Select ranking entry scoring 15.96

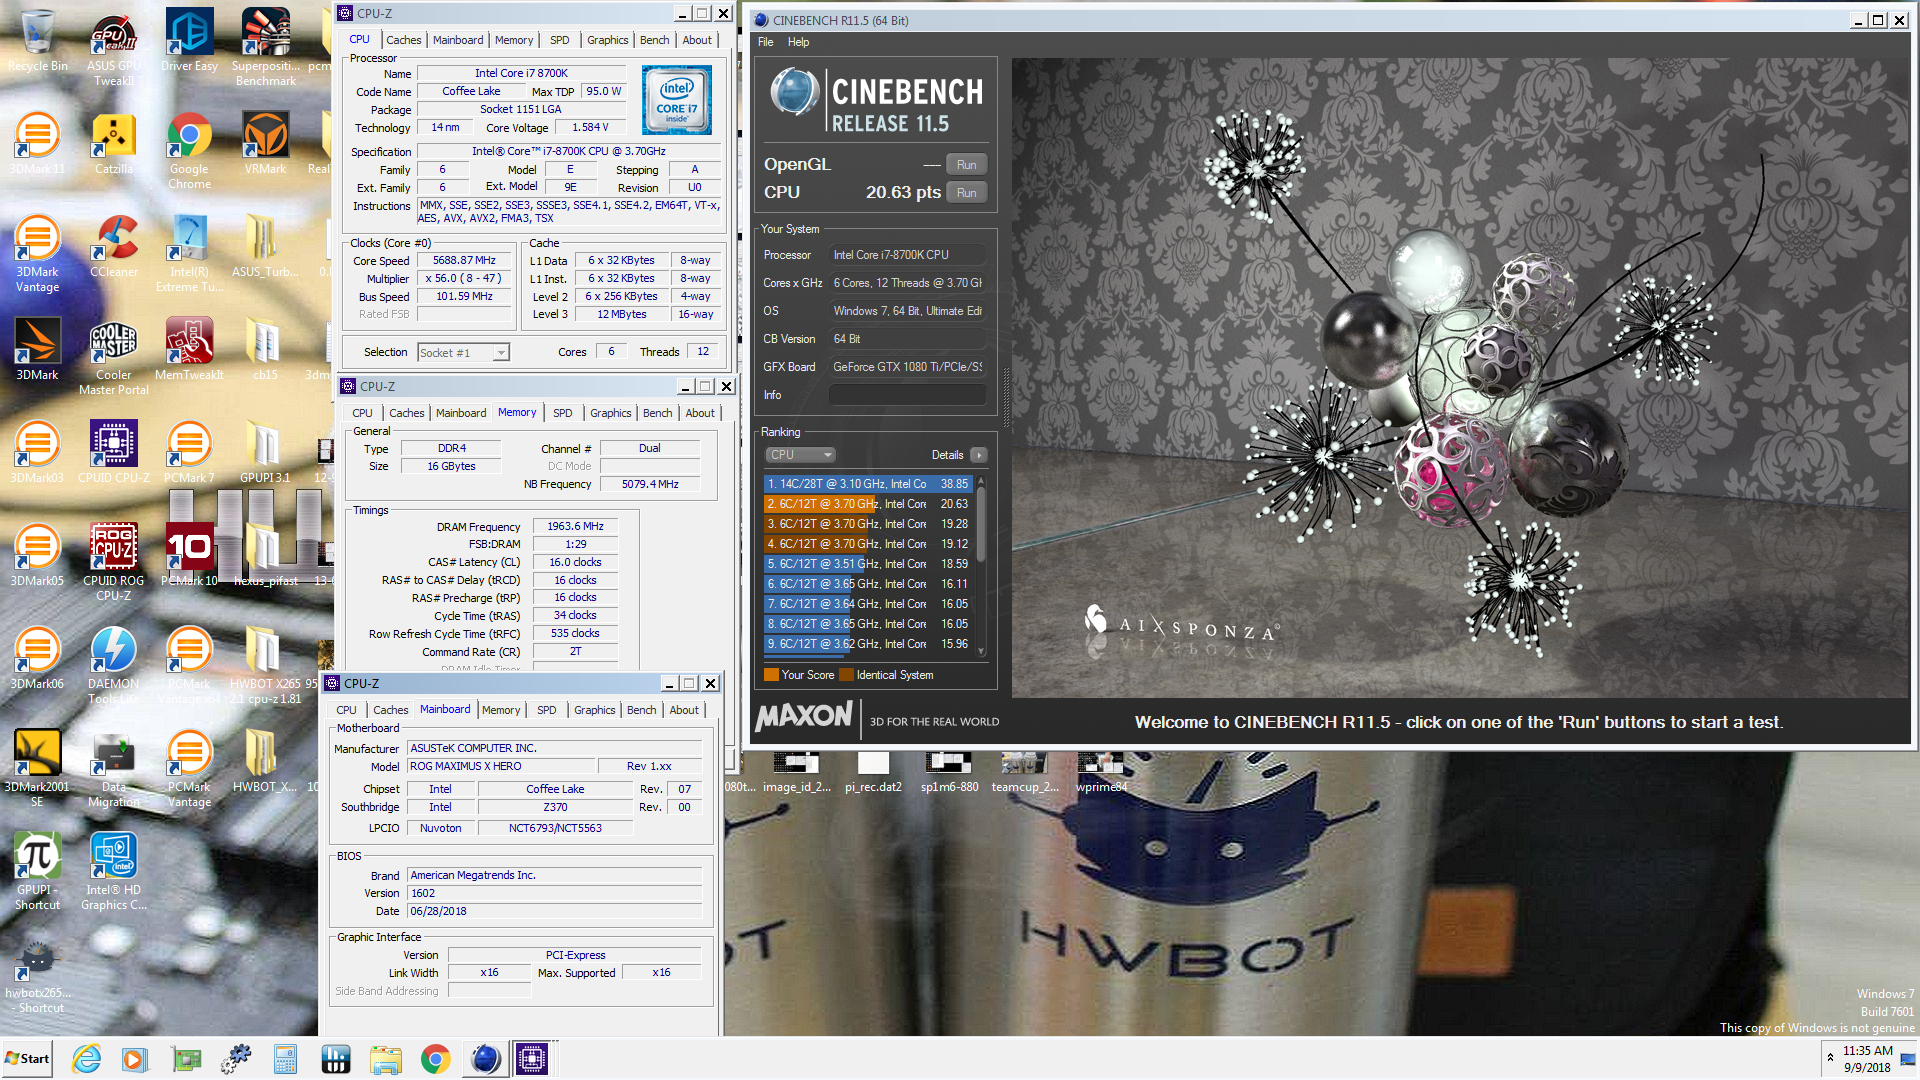[x=868, y=644]
